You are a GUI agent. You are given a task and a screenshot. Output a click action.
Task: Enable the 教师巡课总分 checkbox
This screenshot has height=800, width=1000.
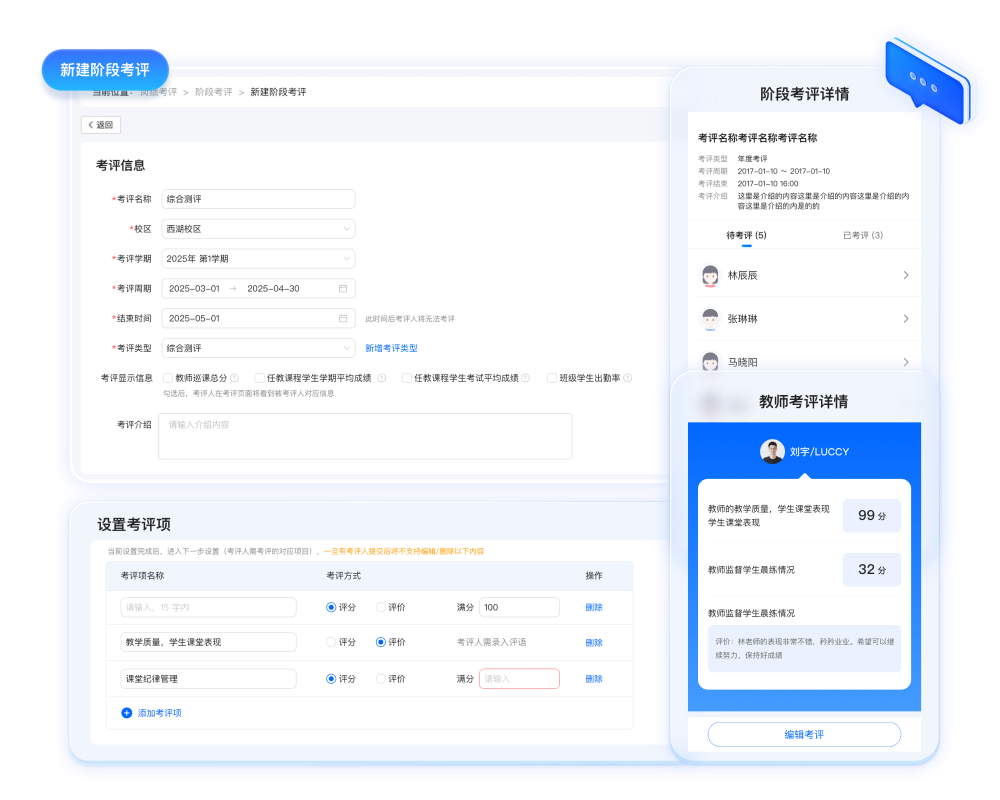point(168,379)
